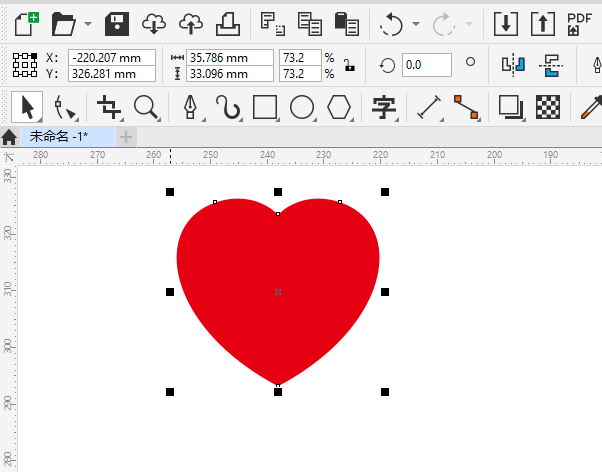The height and width of the screenshot is (472, 602).
Task: Open the Undo history dropdown arrow
Action: click(416, 23)
